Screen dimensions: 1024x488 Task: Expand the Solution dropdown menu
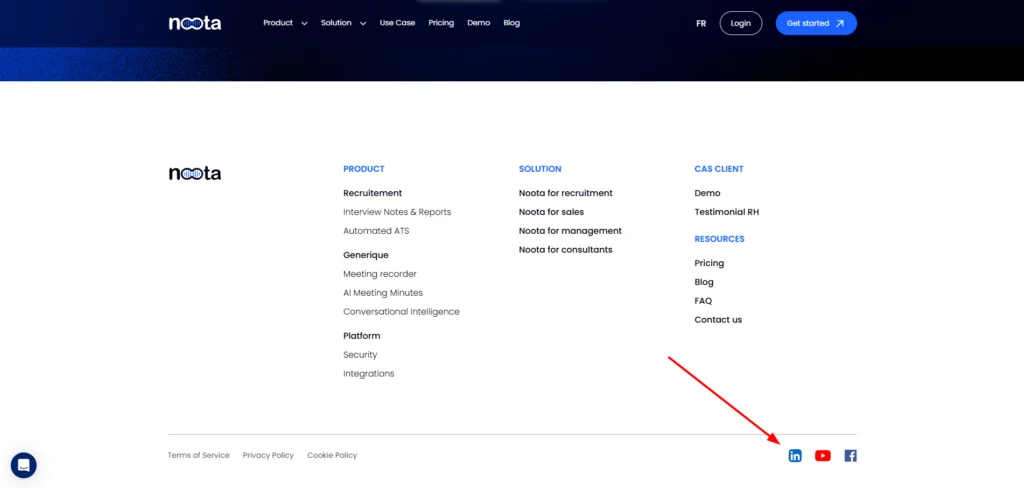[x=343, y=23]
